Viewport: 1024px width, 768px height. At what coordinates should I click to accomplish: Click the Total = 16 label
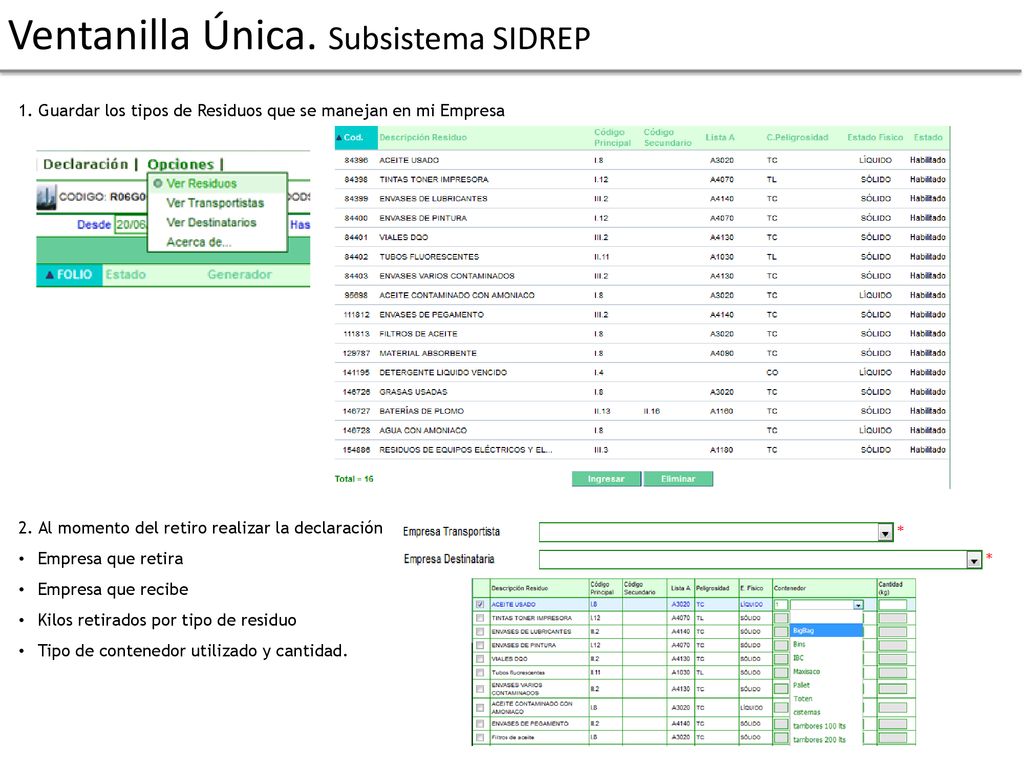coord(354,479)
